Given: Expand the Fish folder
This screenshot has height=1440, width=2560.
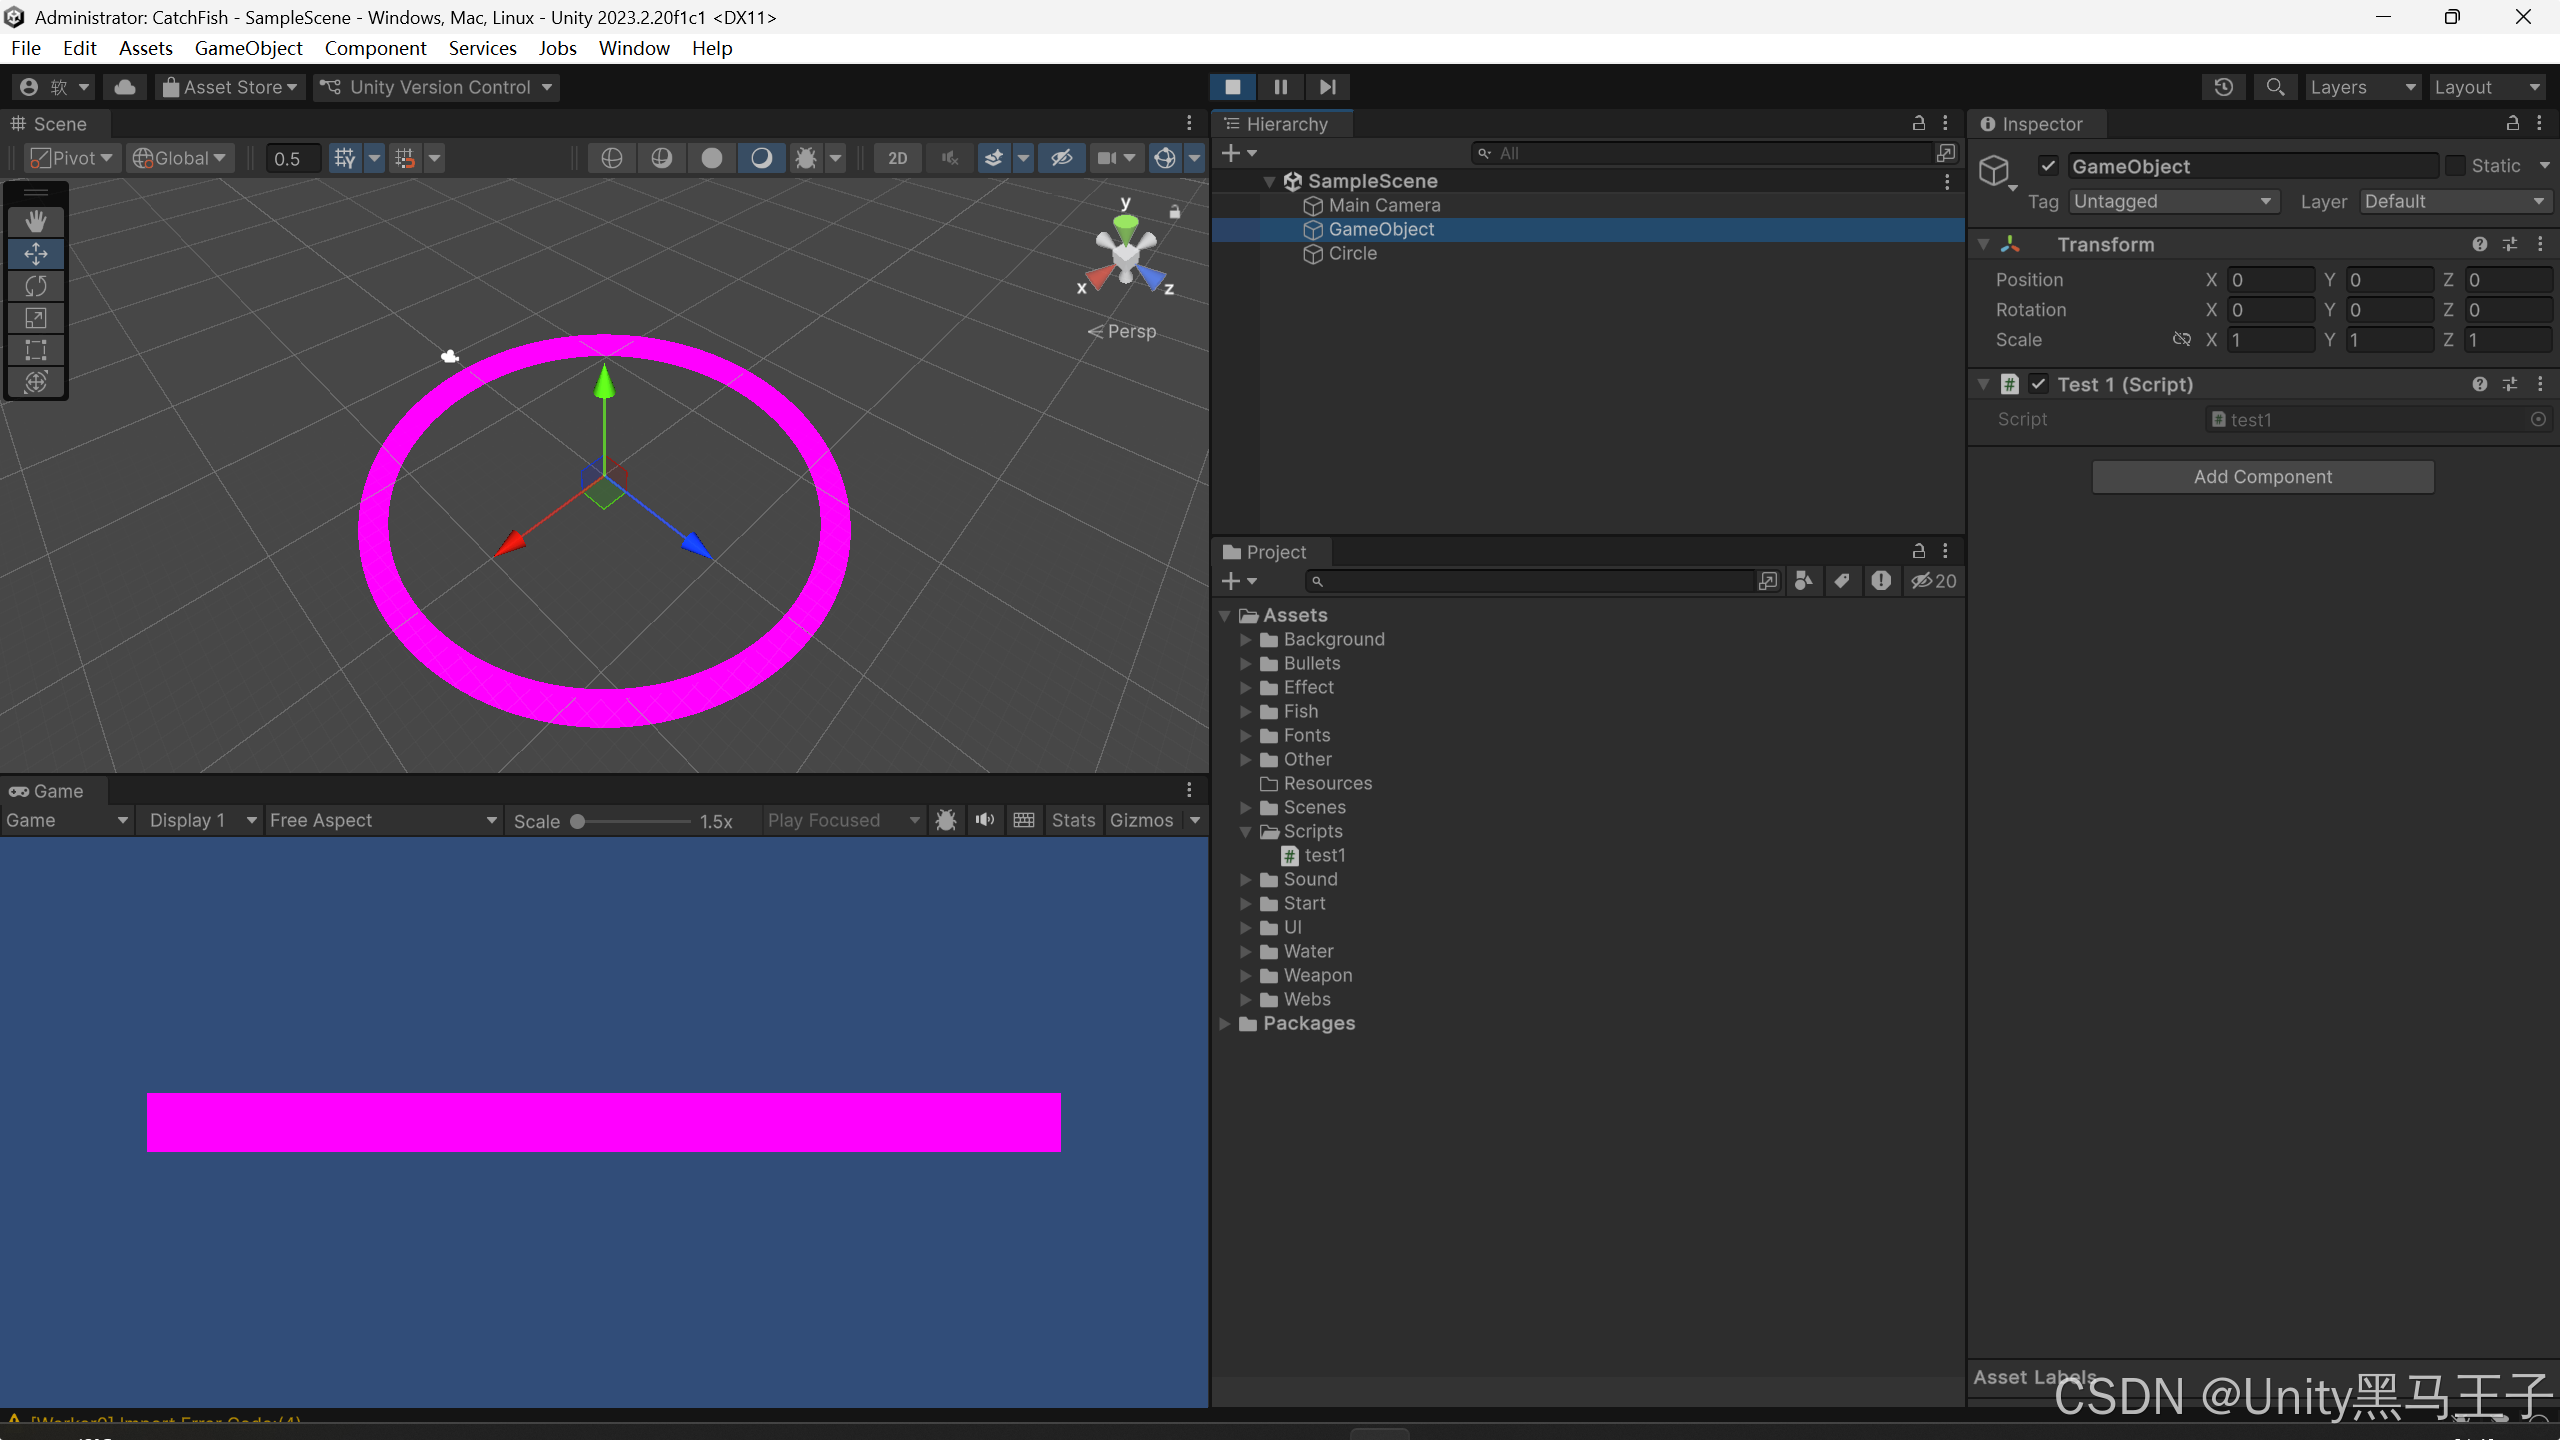Looking at the screenshot, I should 1246,712.
